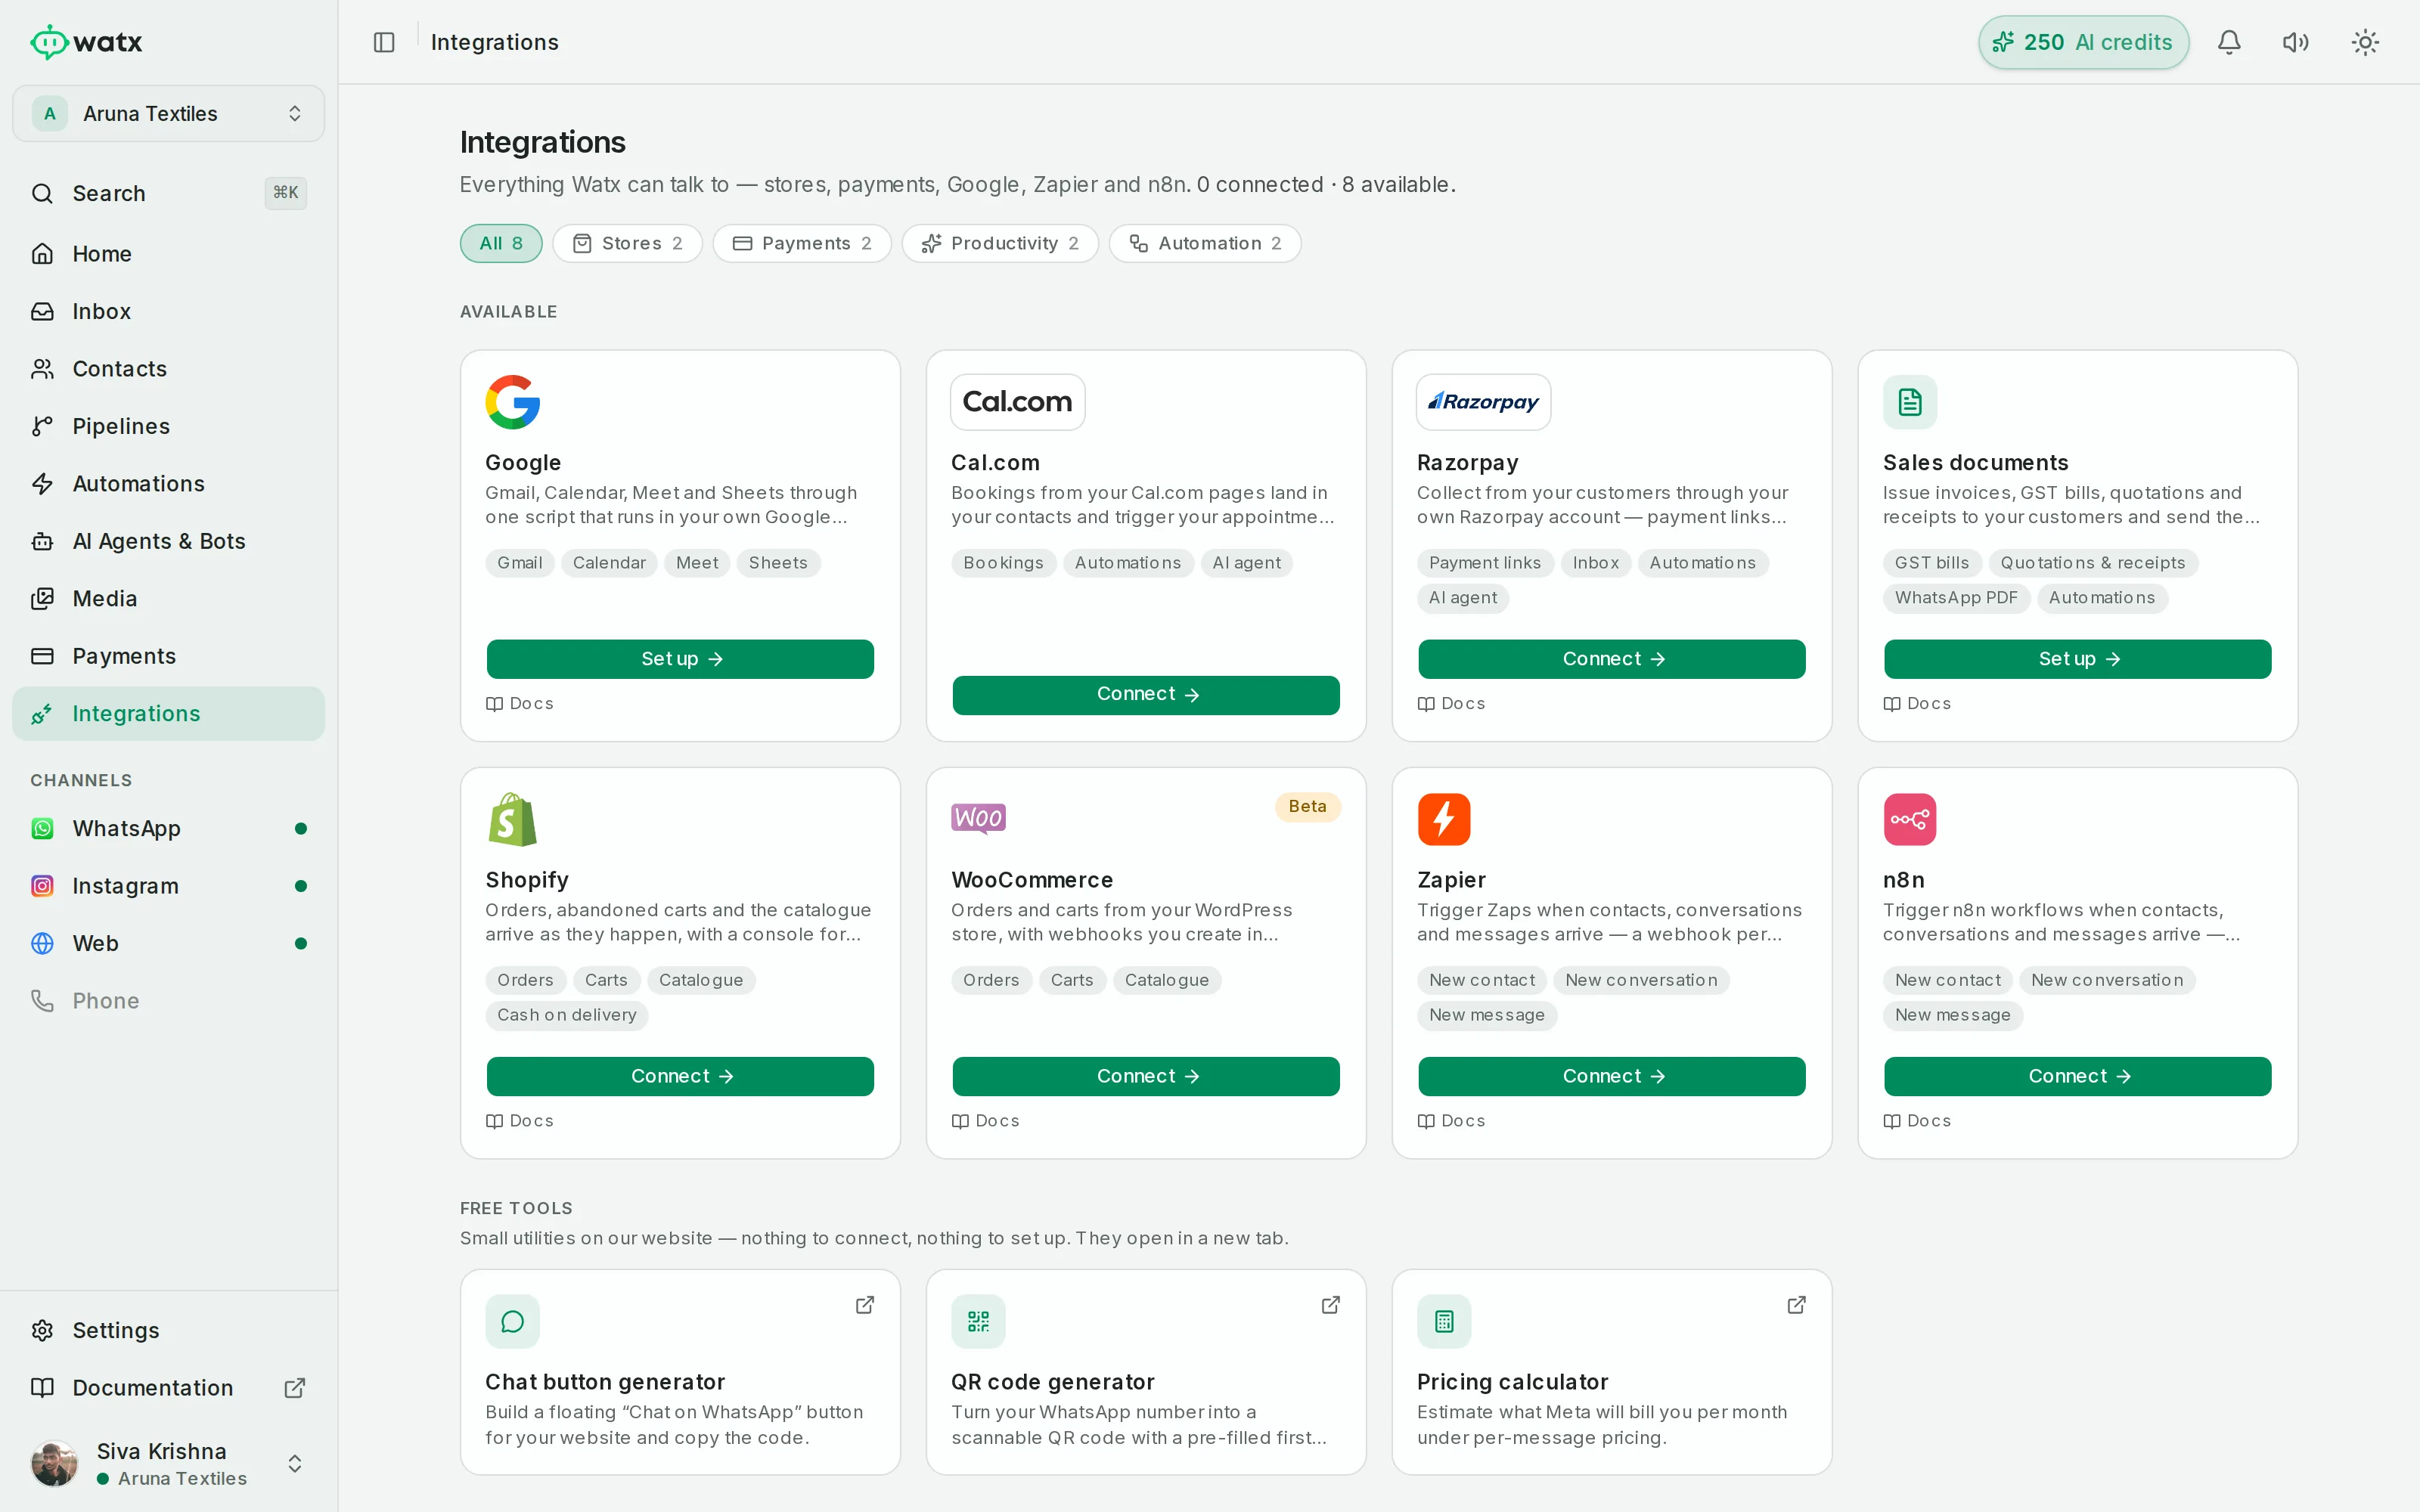Open Chat button generator external link icon

tap(865, 1305)
